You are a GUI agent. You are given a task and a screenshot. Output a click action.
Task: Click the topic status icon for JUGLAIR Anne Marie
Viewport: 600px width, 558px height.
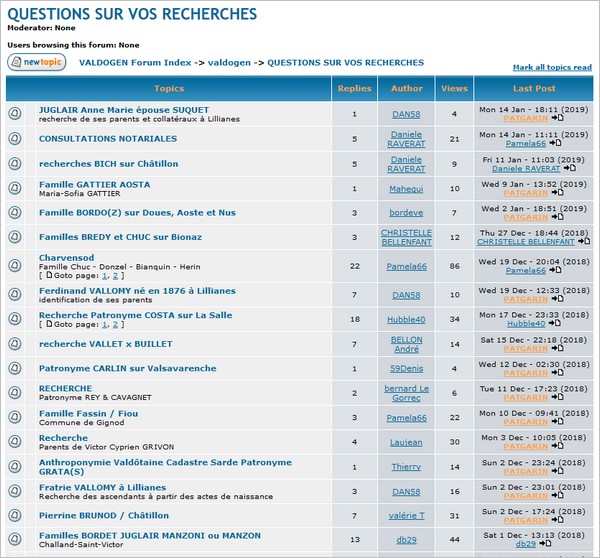pyautogui.click(x=15, y=113)
